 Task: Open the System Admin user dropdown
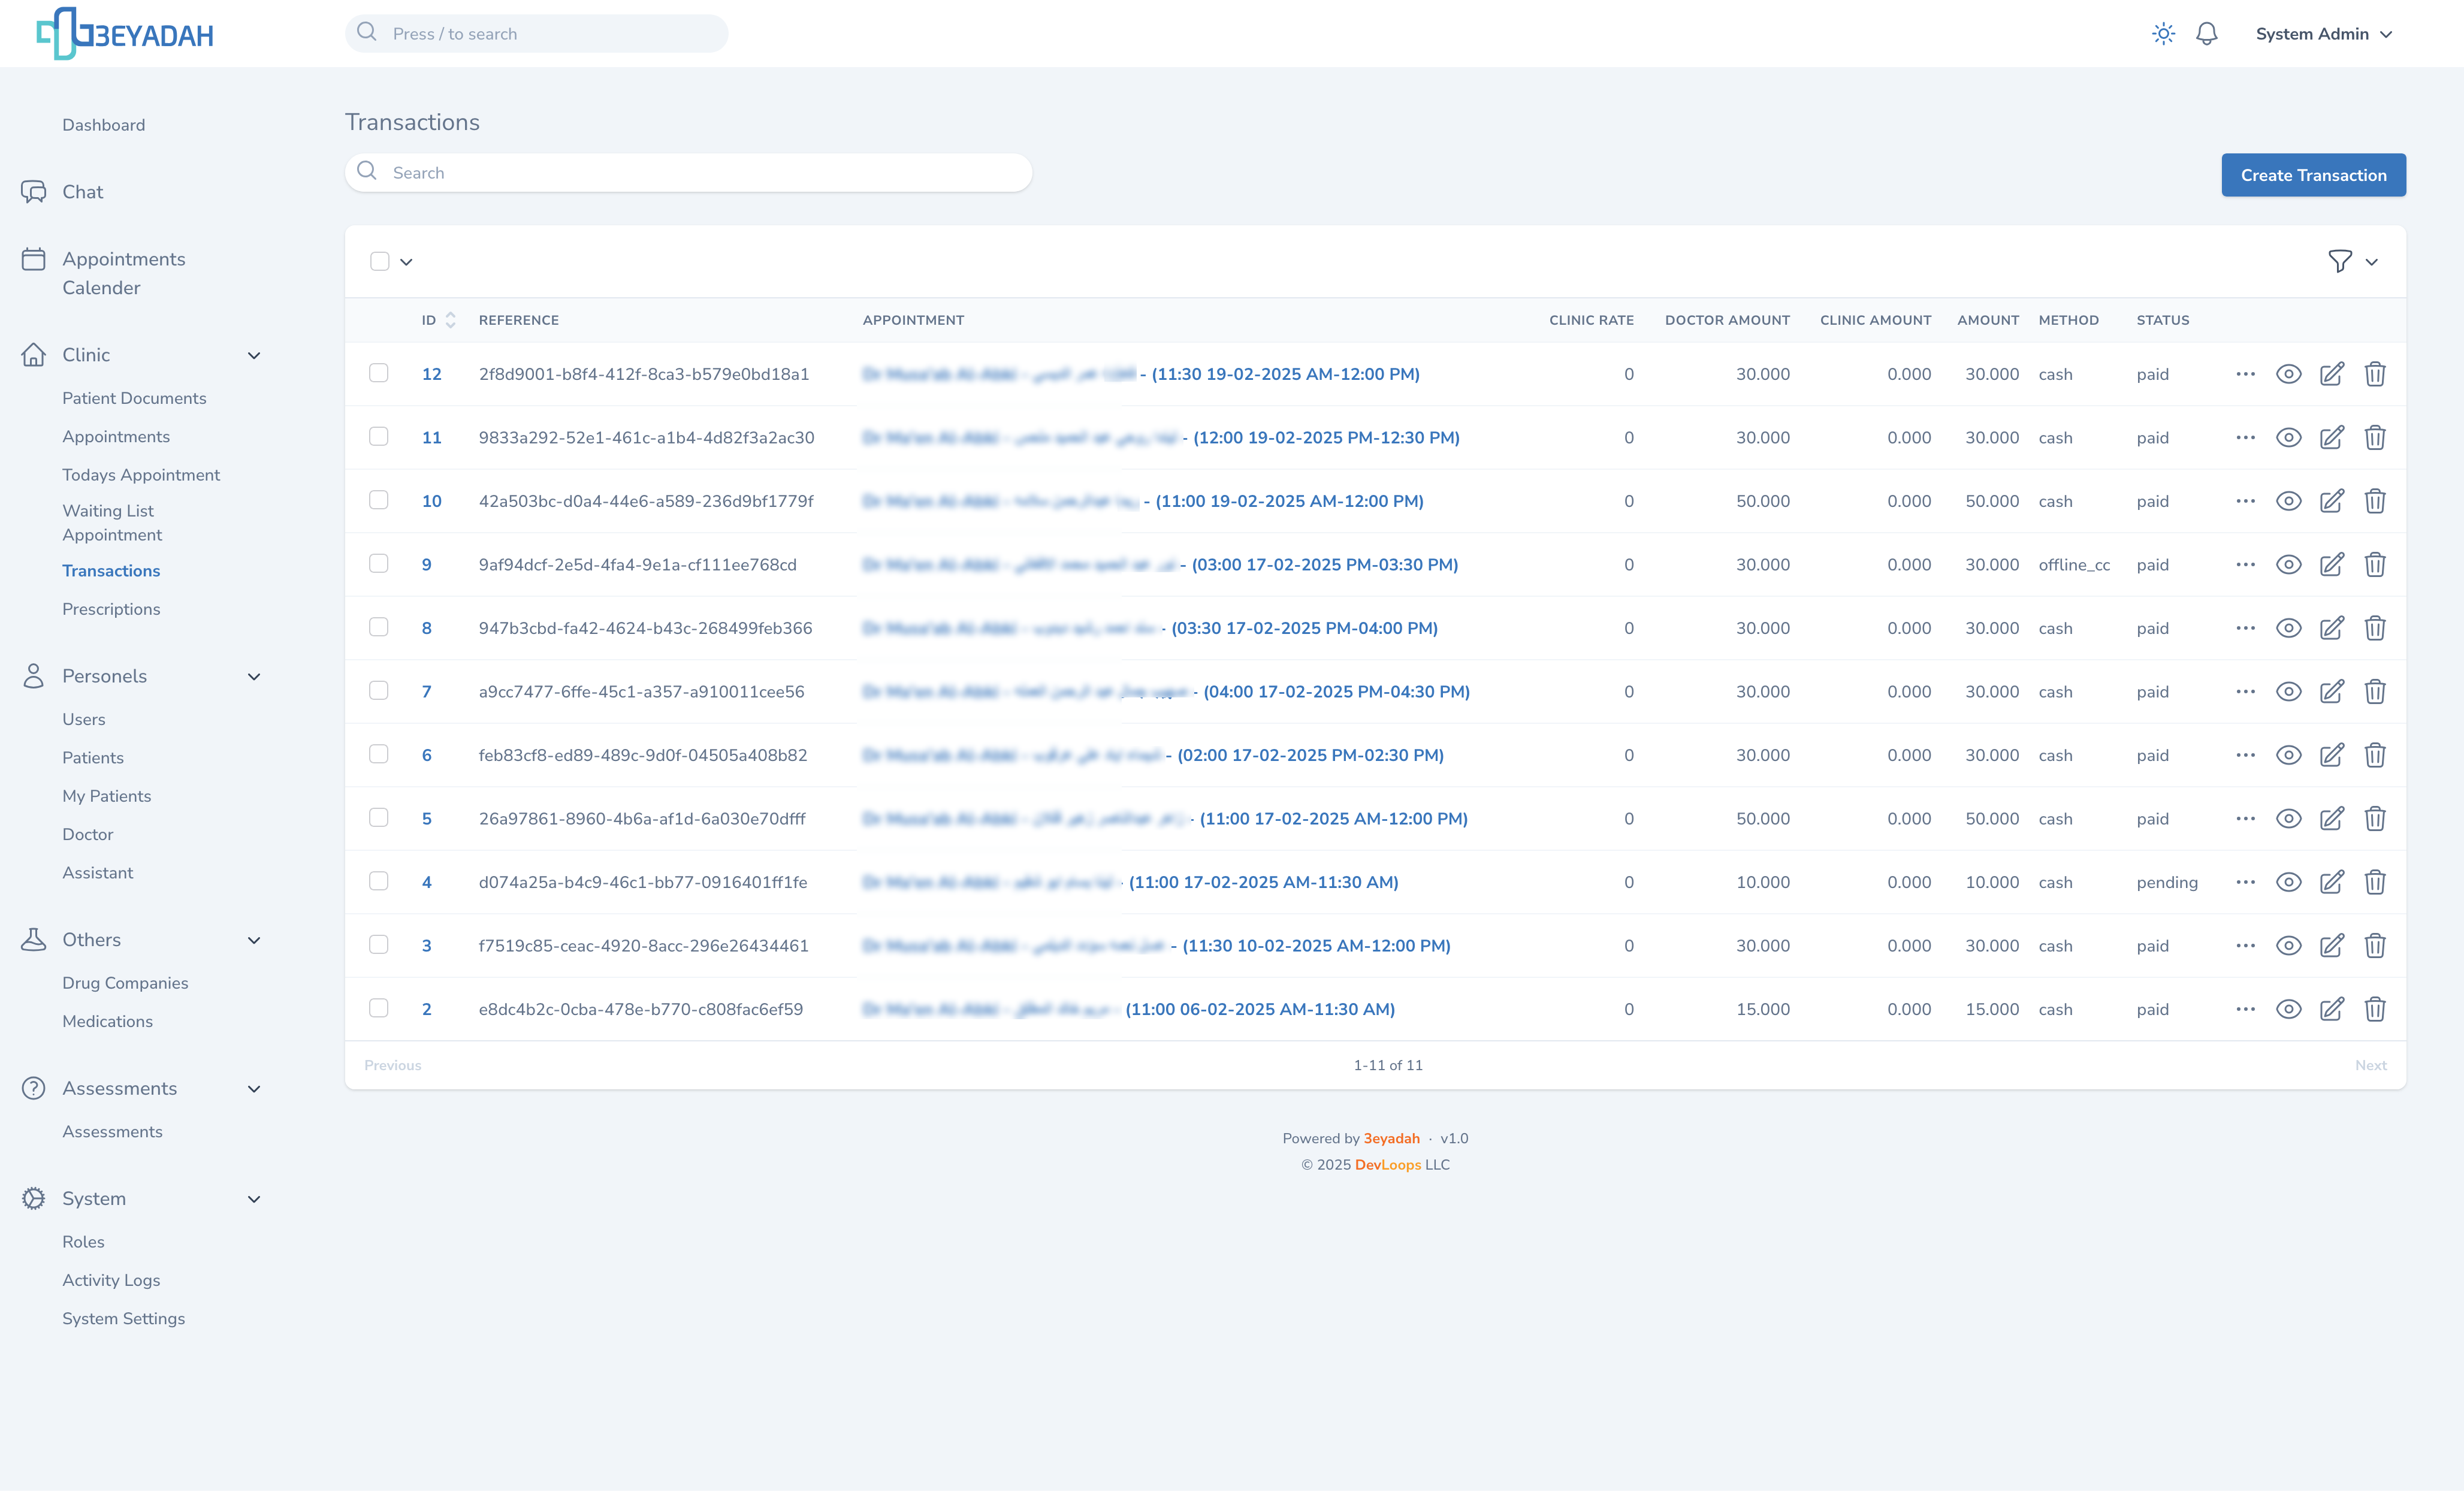(2322, 34)
